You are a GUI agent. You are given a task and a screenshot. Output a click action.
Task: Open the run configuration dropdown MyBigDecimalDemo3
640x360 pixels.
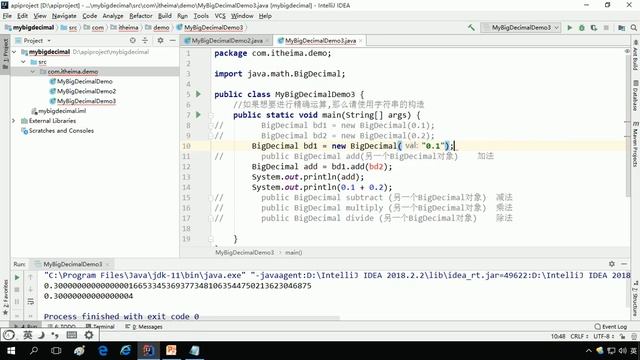tap(520, 27)
